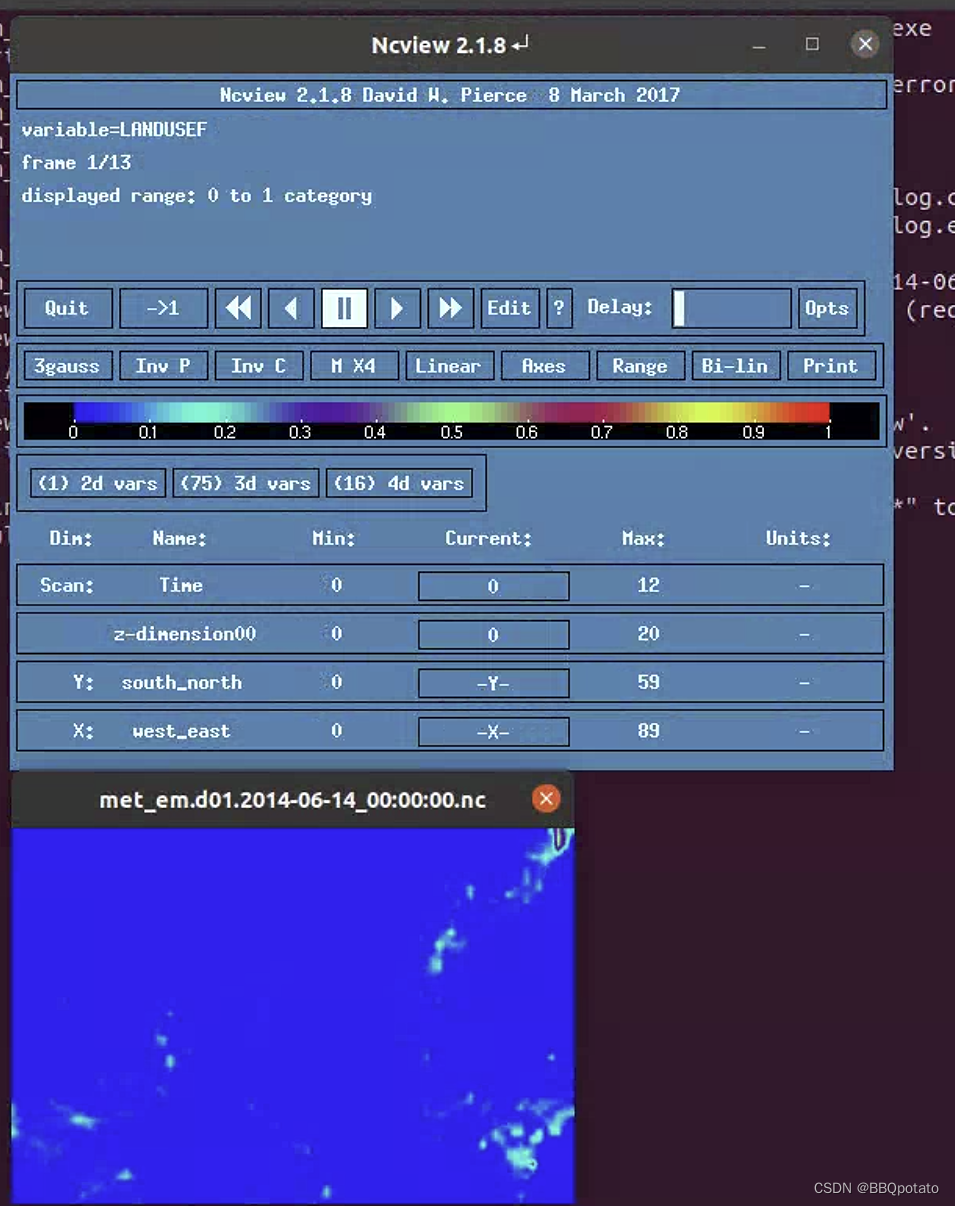Click the fast-forward animation icon
955x1206 pixels.
[450, 308]
